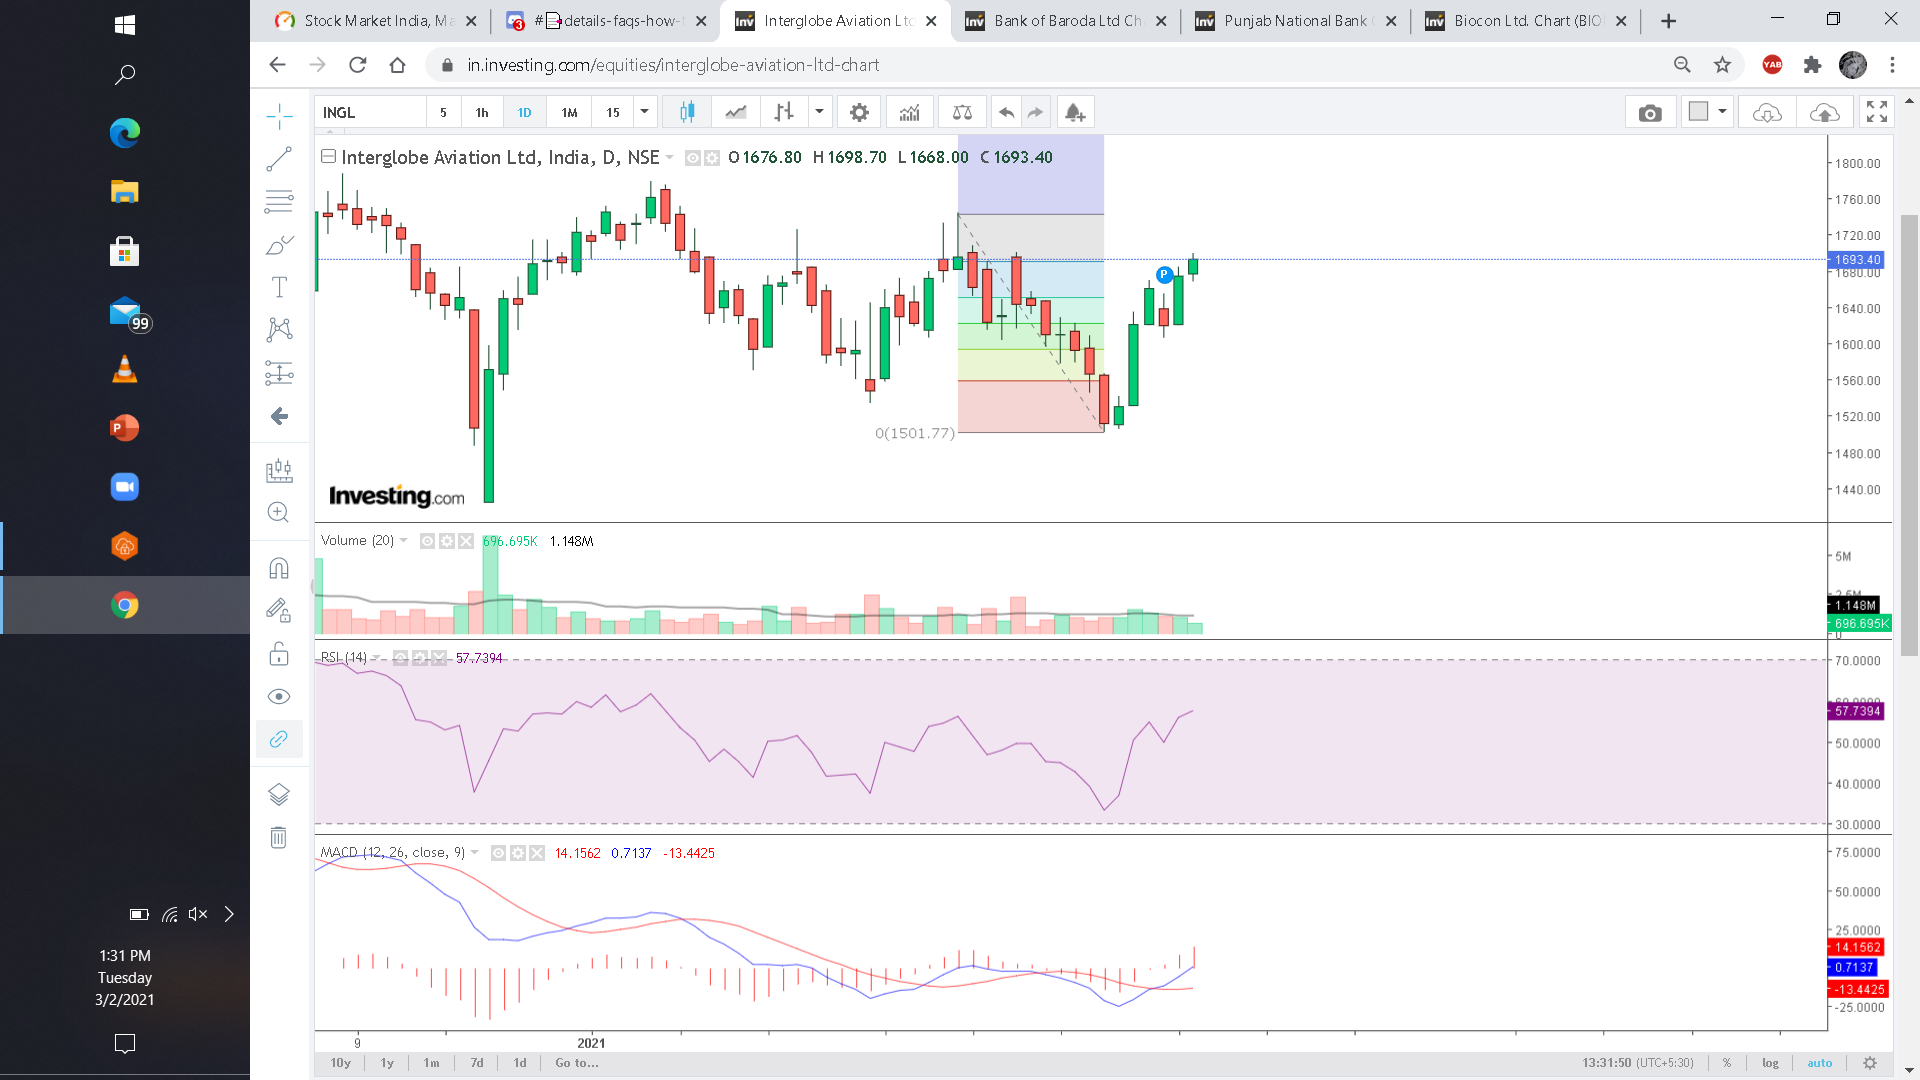Toggle fullscreen chart mode

[x=1877, y=112]
